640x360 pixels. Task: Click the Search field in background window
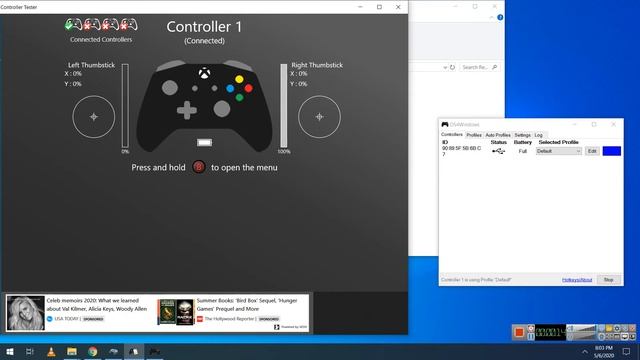click(479, 67)
